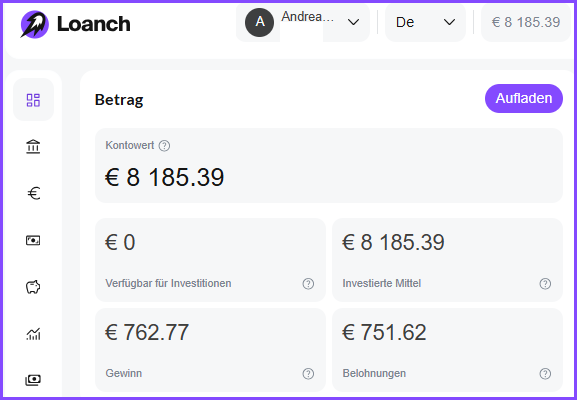Screen dimensions: 577x400
Task: Click the user avatar with letter A
Action: tap(259, 22)
